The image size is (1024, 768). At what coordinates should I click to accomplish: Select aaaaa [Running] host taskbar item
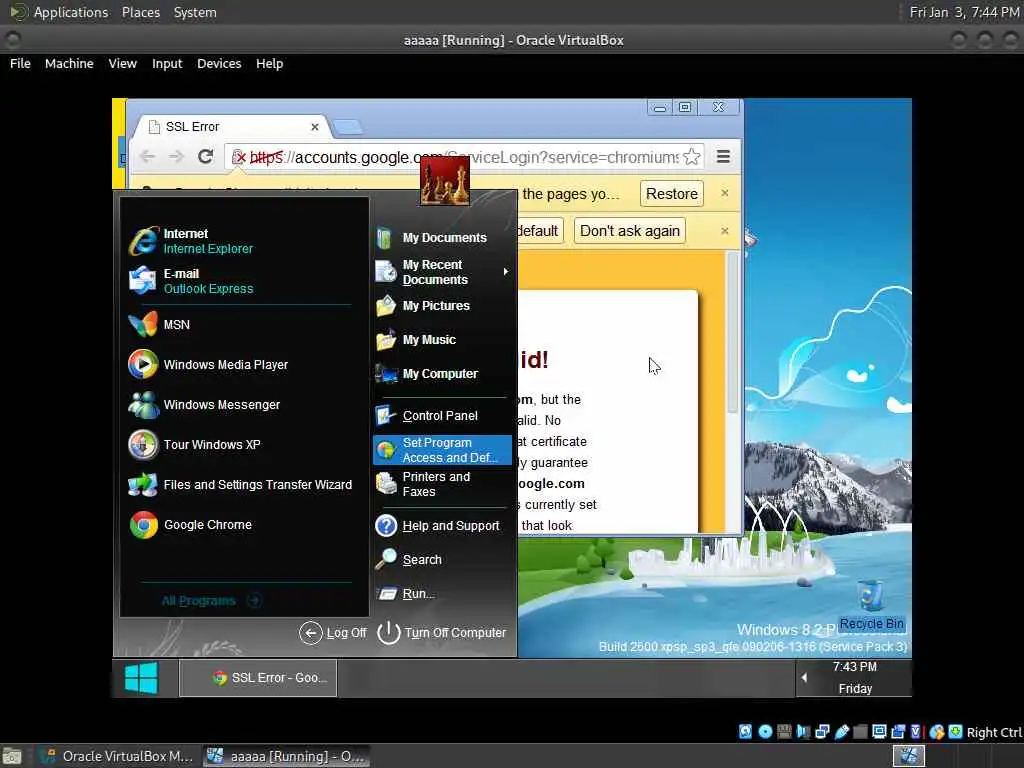[x=286, y=756]
